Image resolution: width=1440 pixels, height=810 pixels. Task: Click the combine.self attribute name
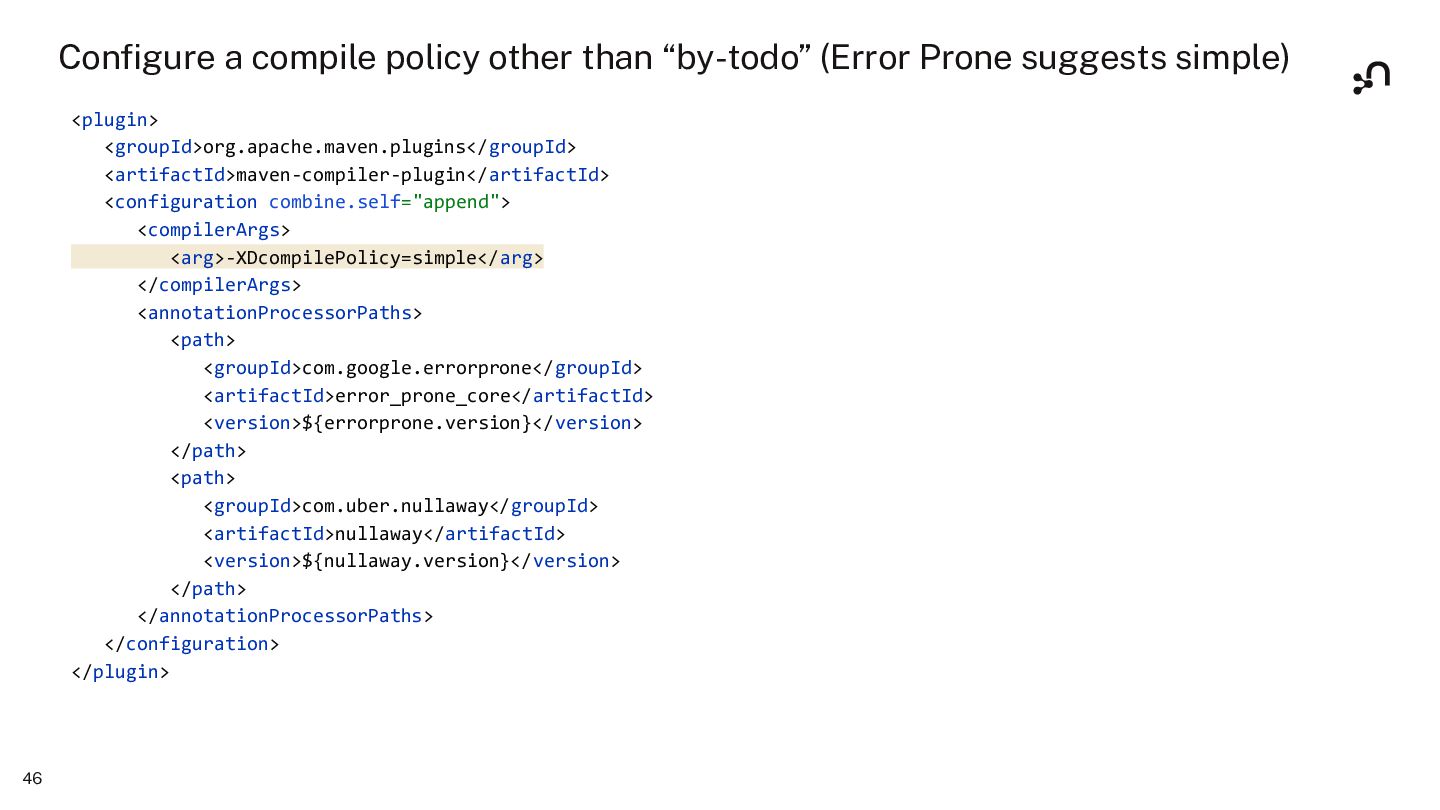coord(334,203)
